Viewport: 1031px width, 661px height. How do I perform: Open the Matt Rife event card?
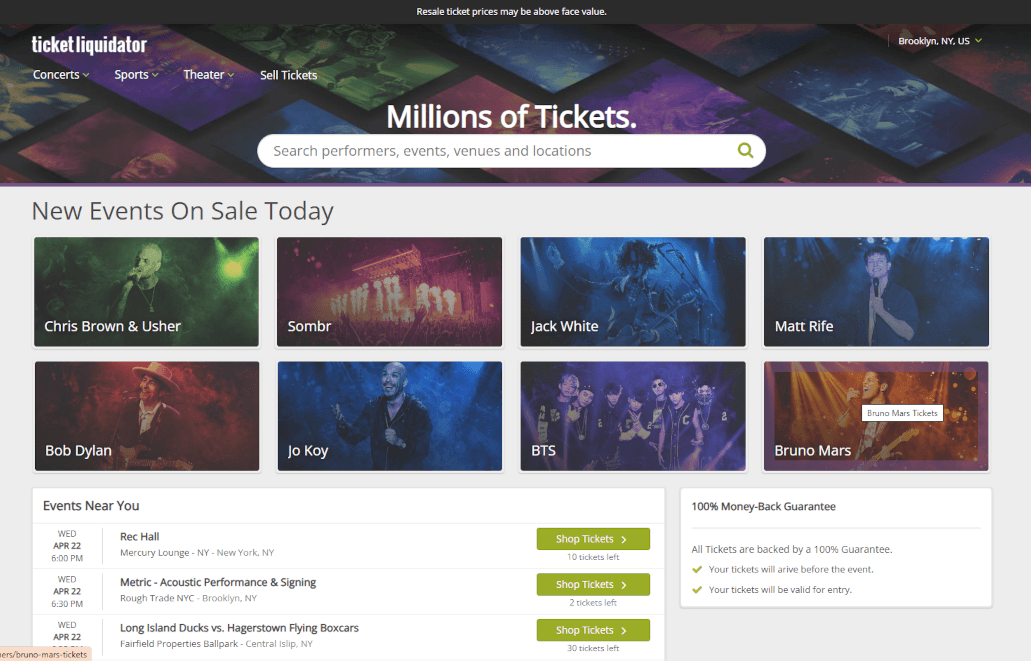pos(876,292)
